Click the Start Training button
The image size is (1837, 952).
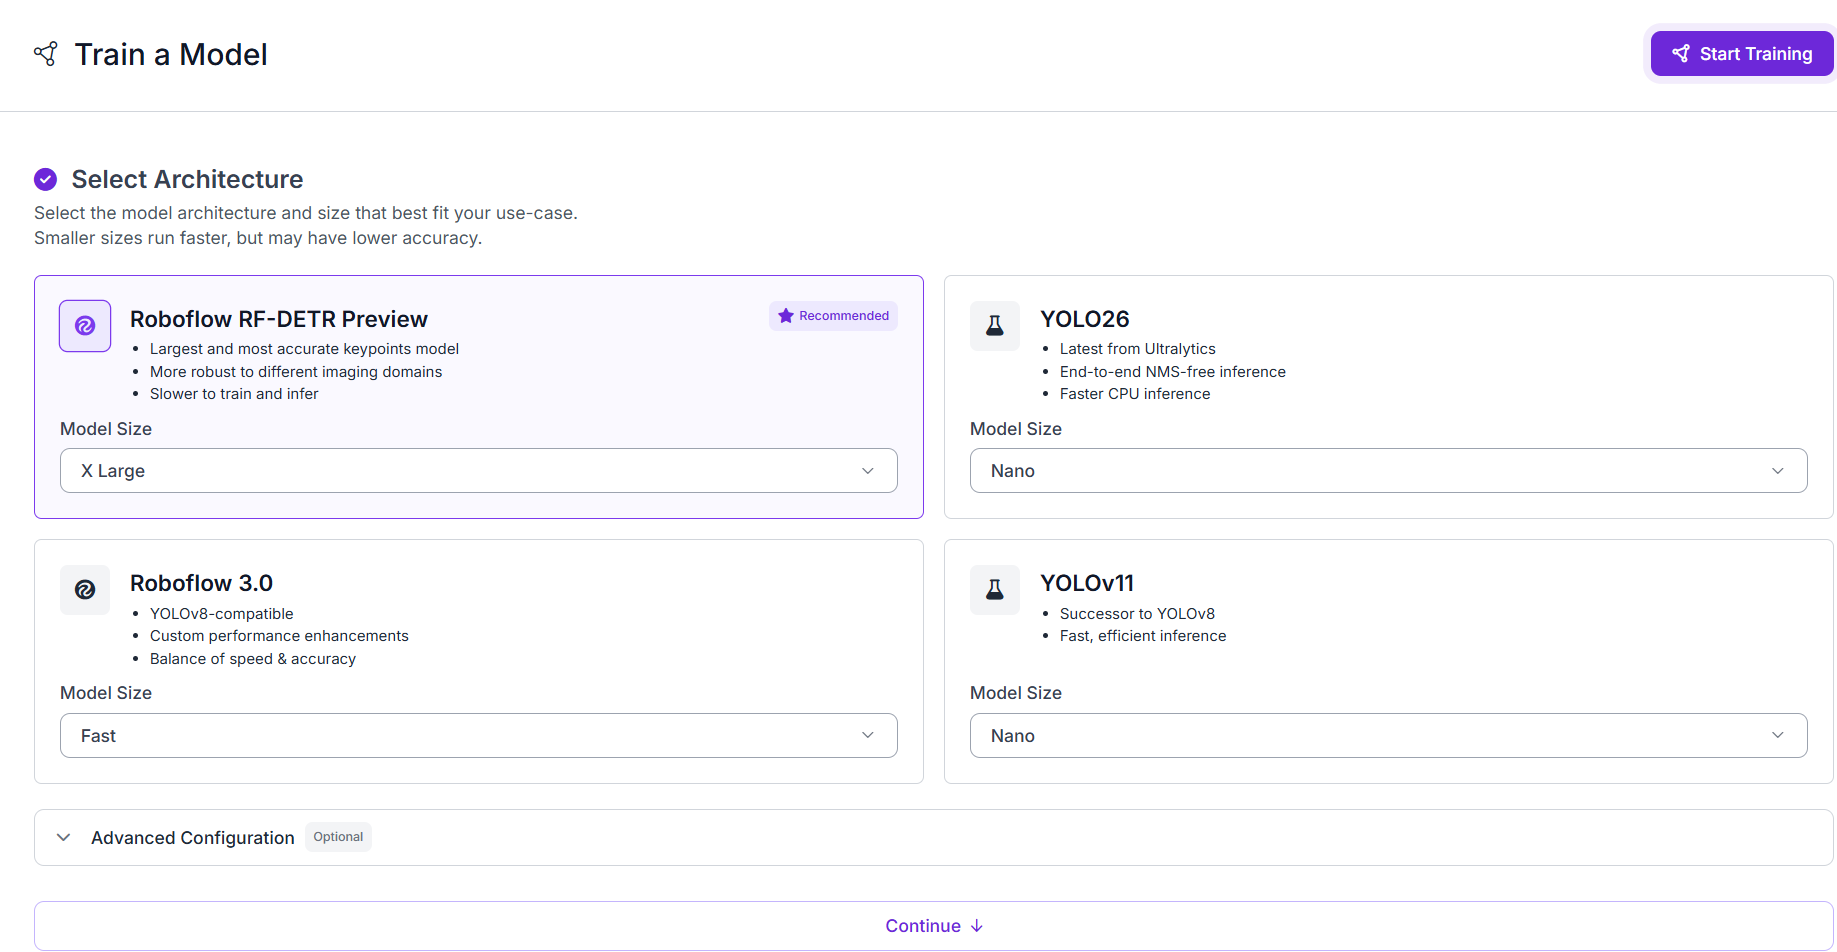pyautogui.click(x=1742, y=54)
